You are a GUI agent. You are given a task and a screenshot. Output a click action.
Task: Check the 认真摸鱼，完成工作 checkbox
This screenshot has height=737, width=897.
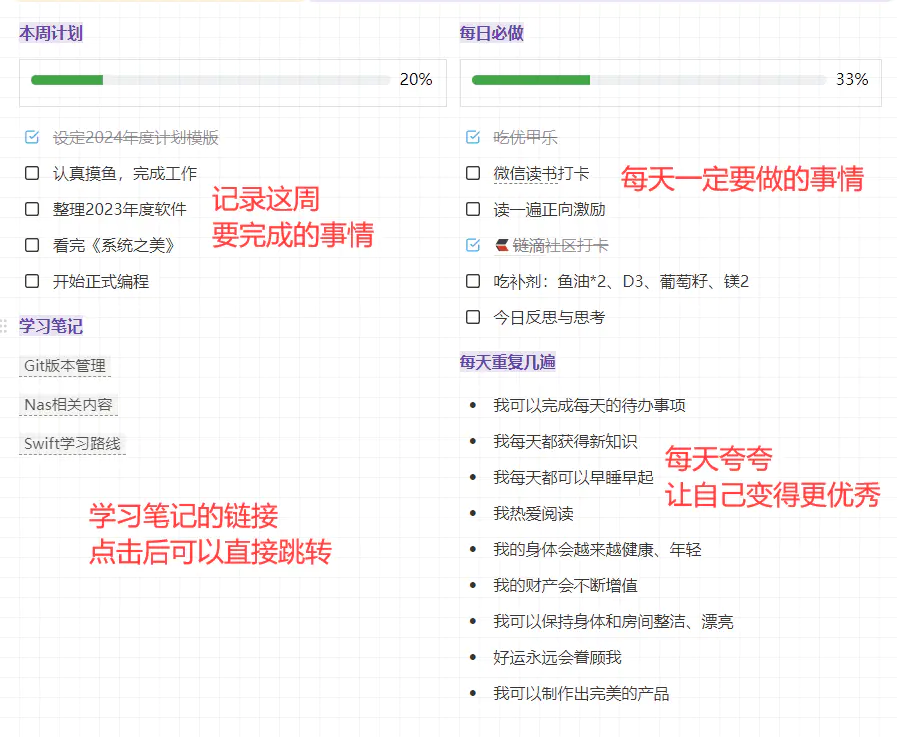32,173
